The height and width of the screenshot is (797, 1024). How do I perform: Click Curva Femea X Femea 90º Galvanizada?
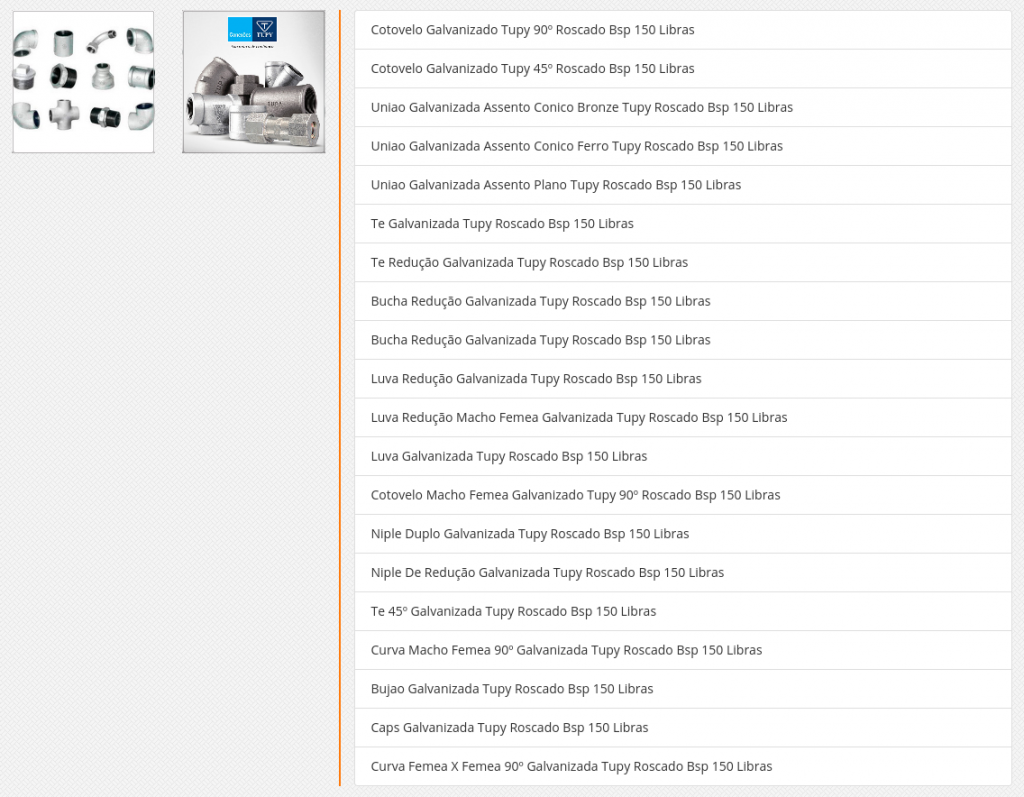571,767
